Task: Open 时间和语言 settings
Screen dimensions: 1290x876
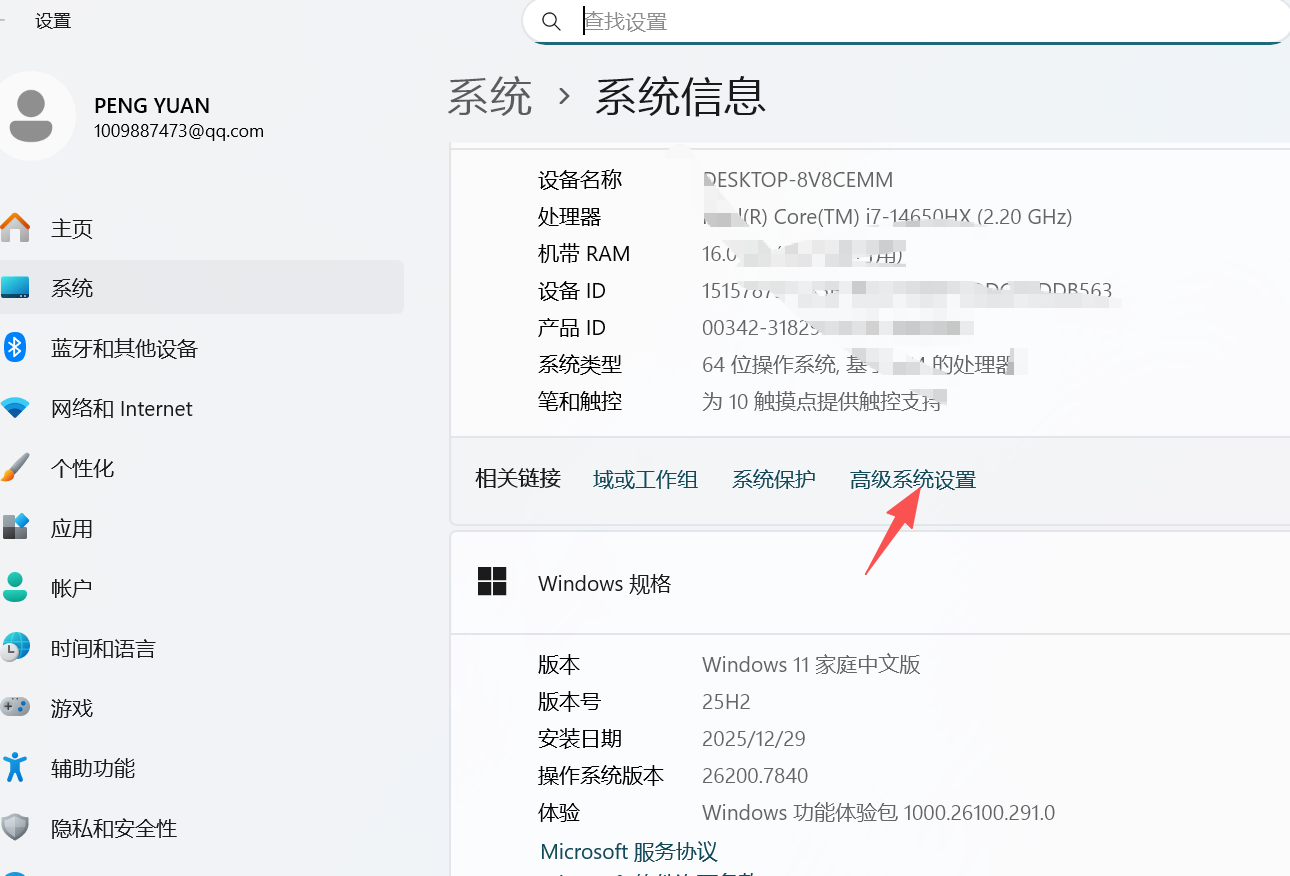Action: coord(103,648)
